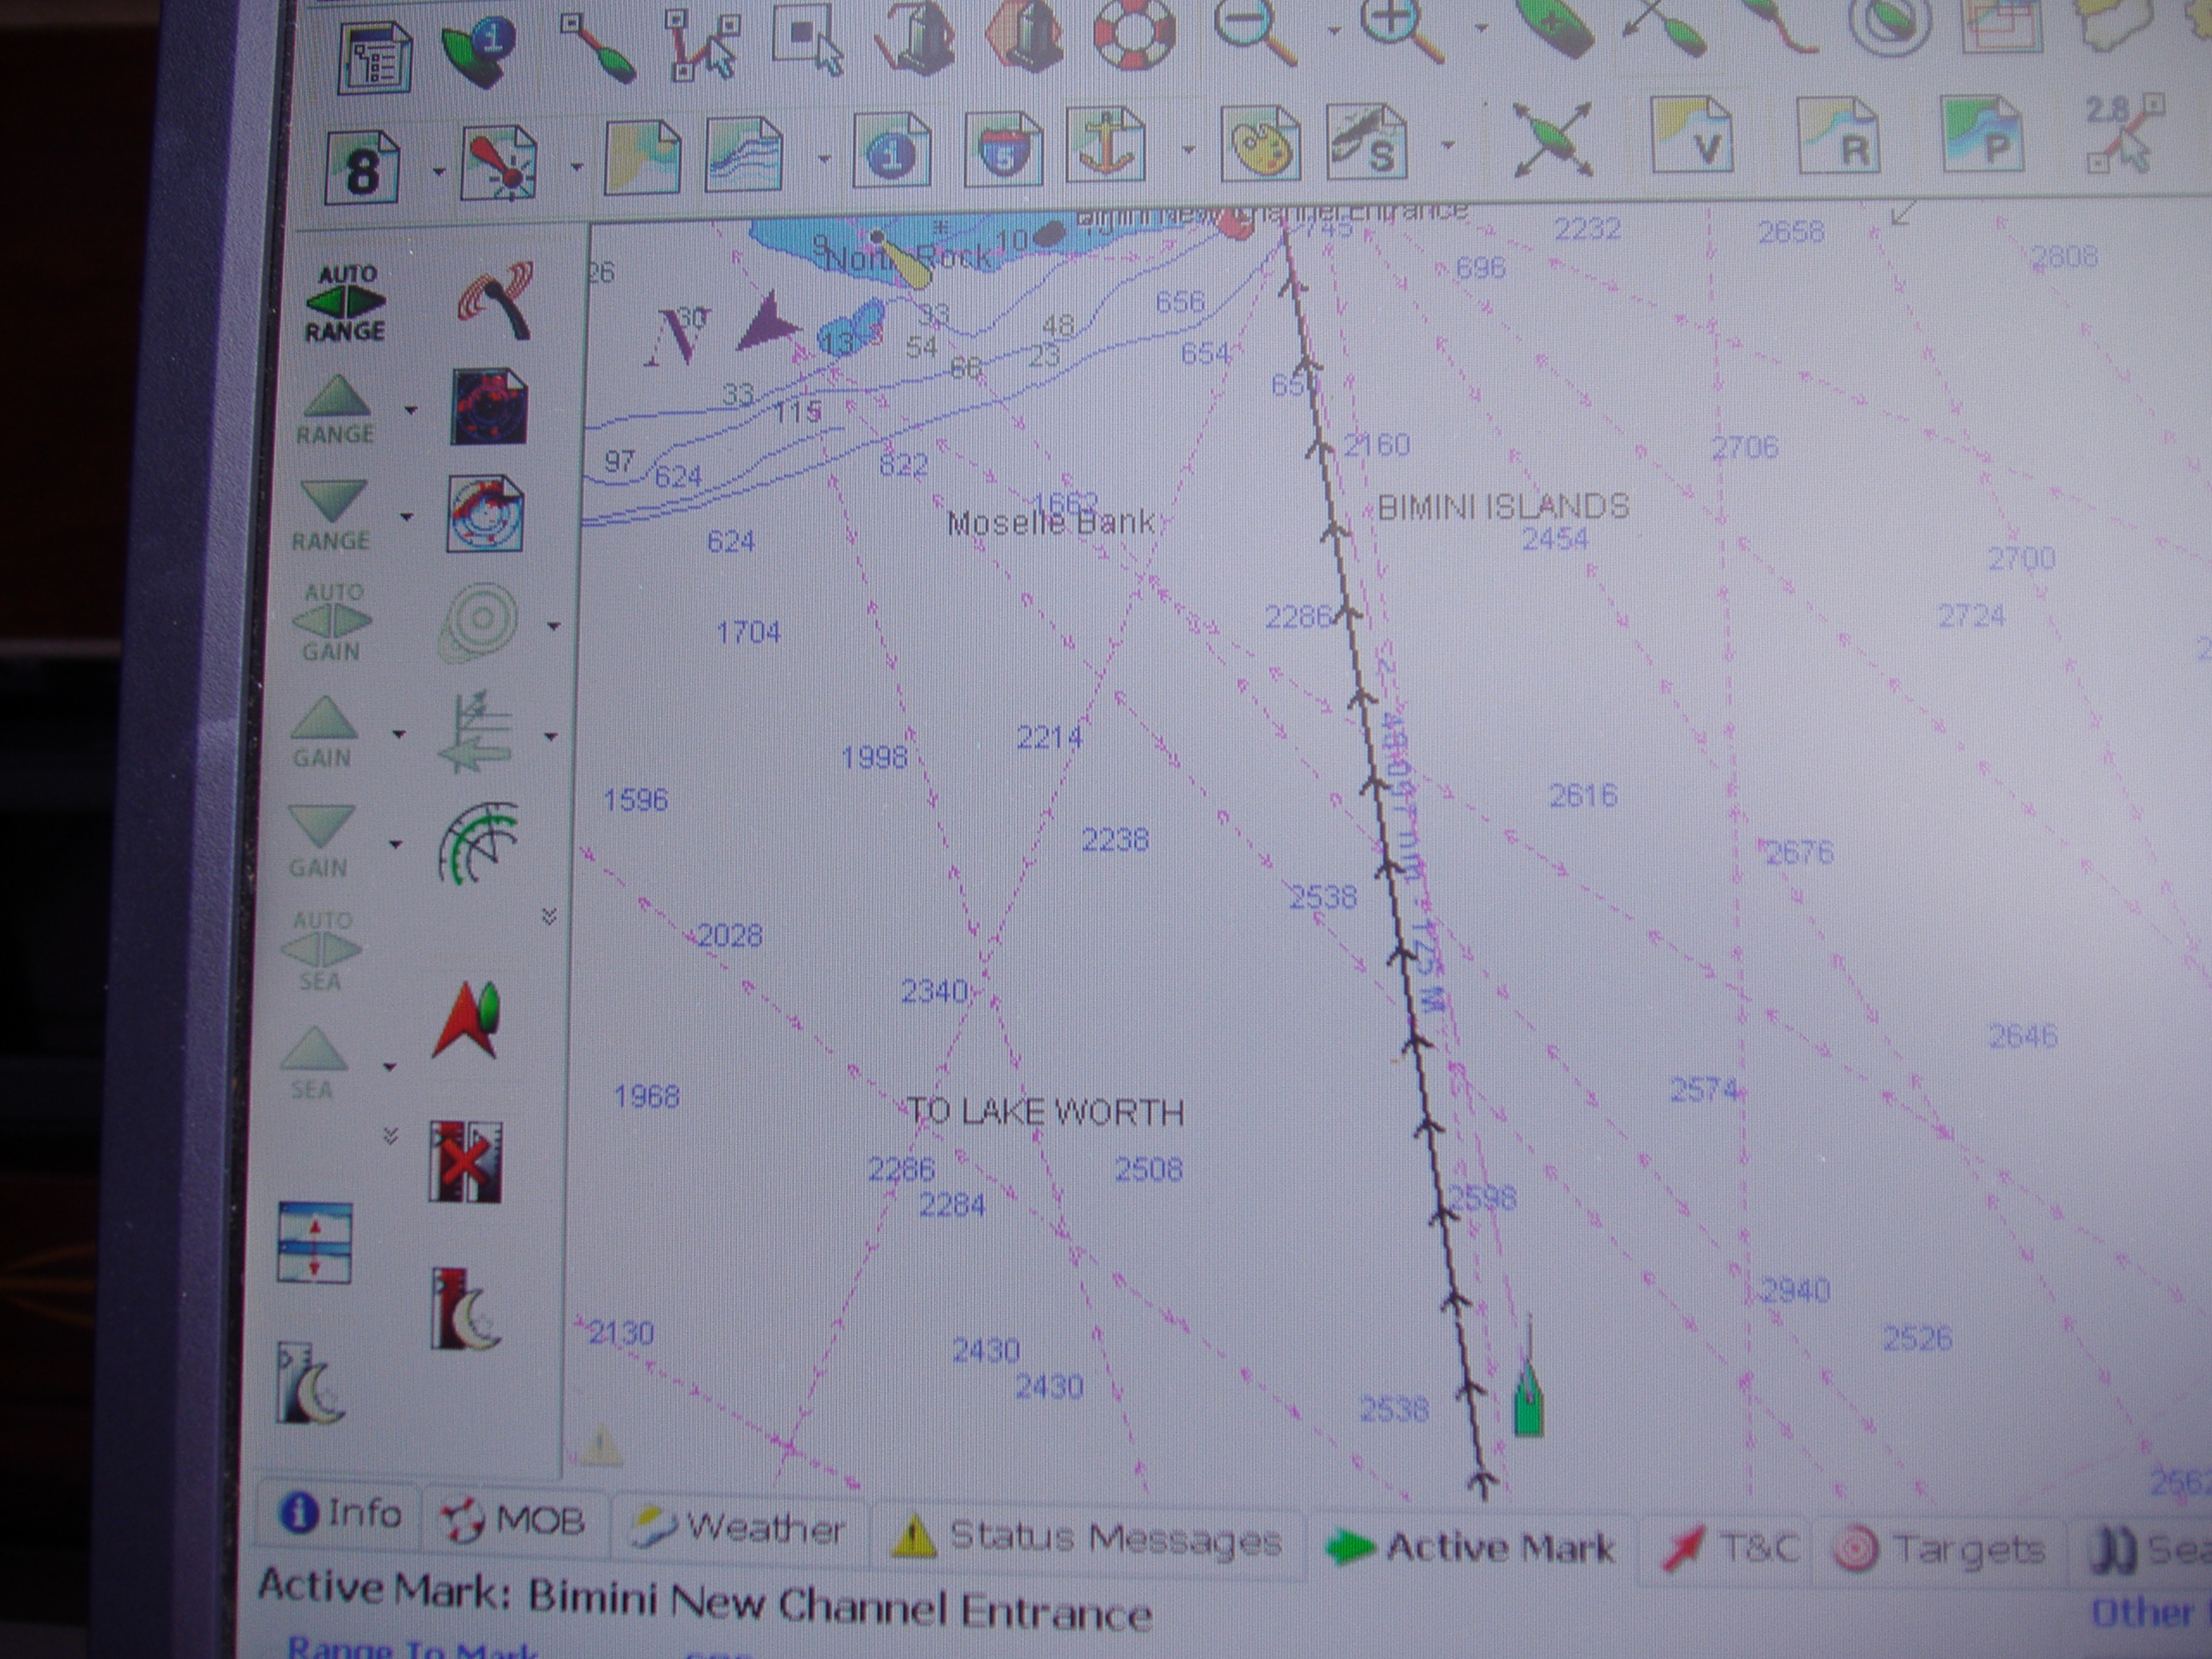The image size is (2212, 1659).
Task: Increase sea clutter with SEA up
Action: [x=314, y=1062]
